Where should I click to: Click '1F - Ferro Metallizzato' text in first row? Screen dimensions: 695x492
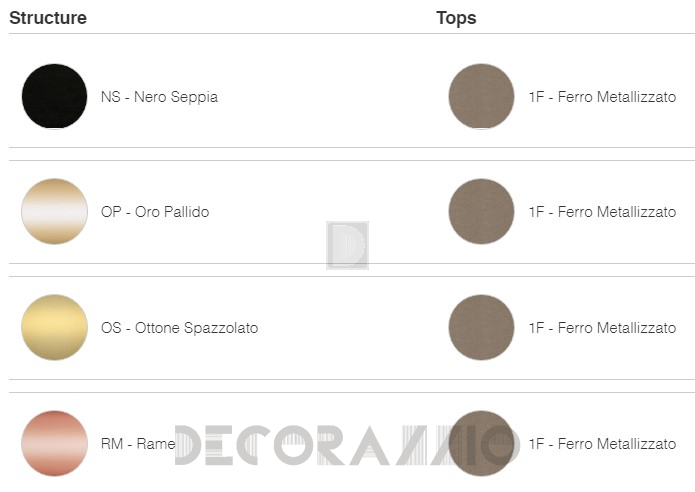point(602,97)
